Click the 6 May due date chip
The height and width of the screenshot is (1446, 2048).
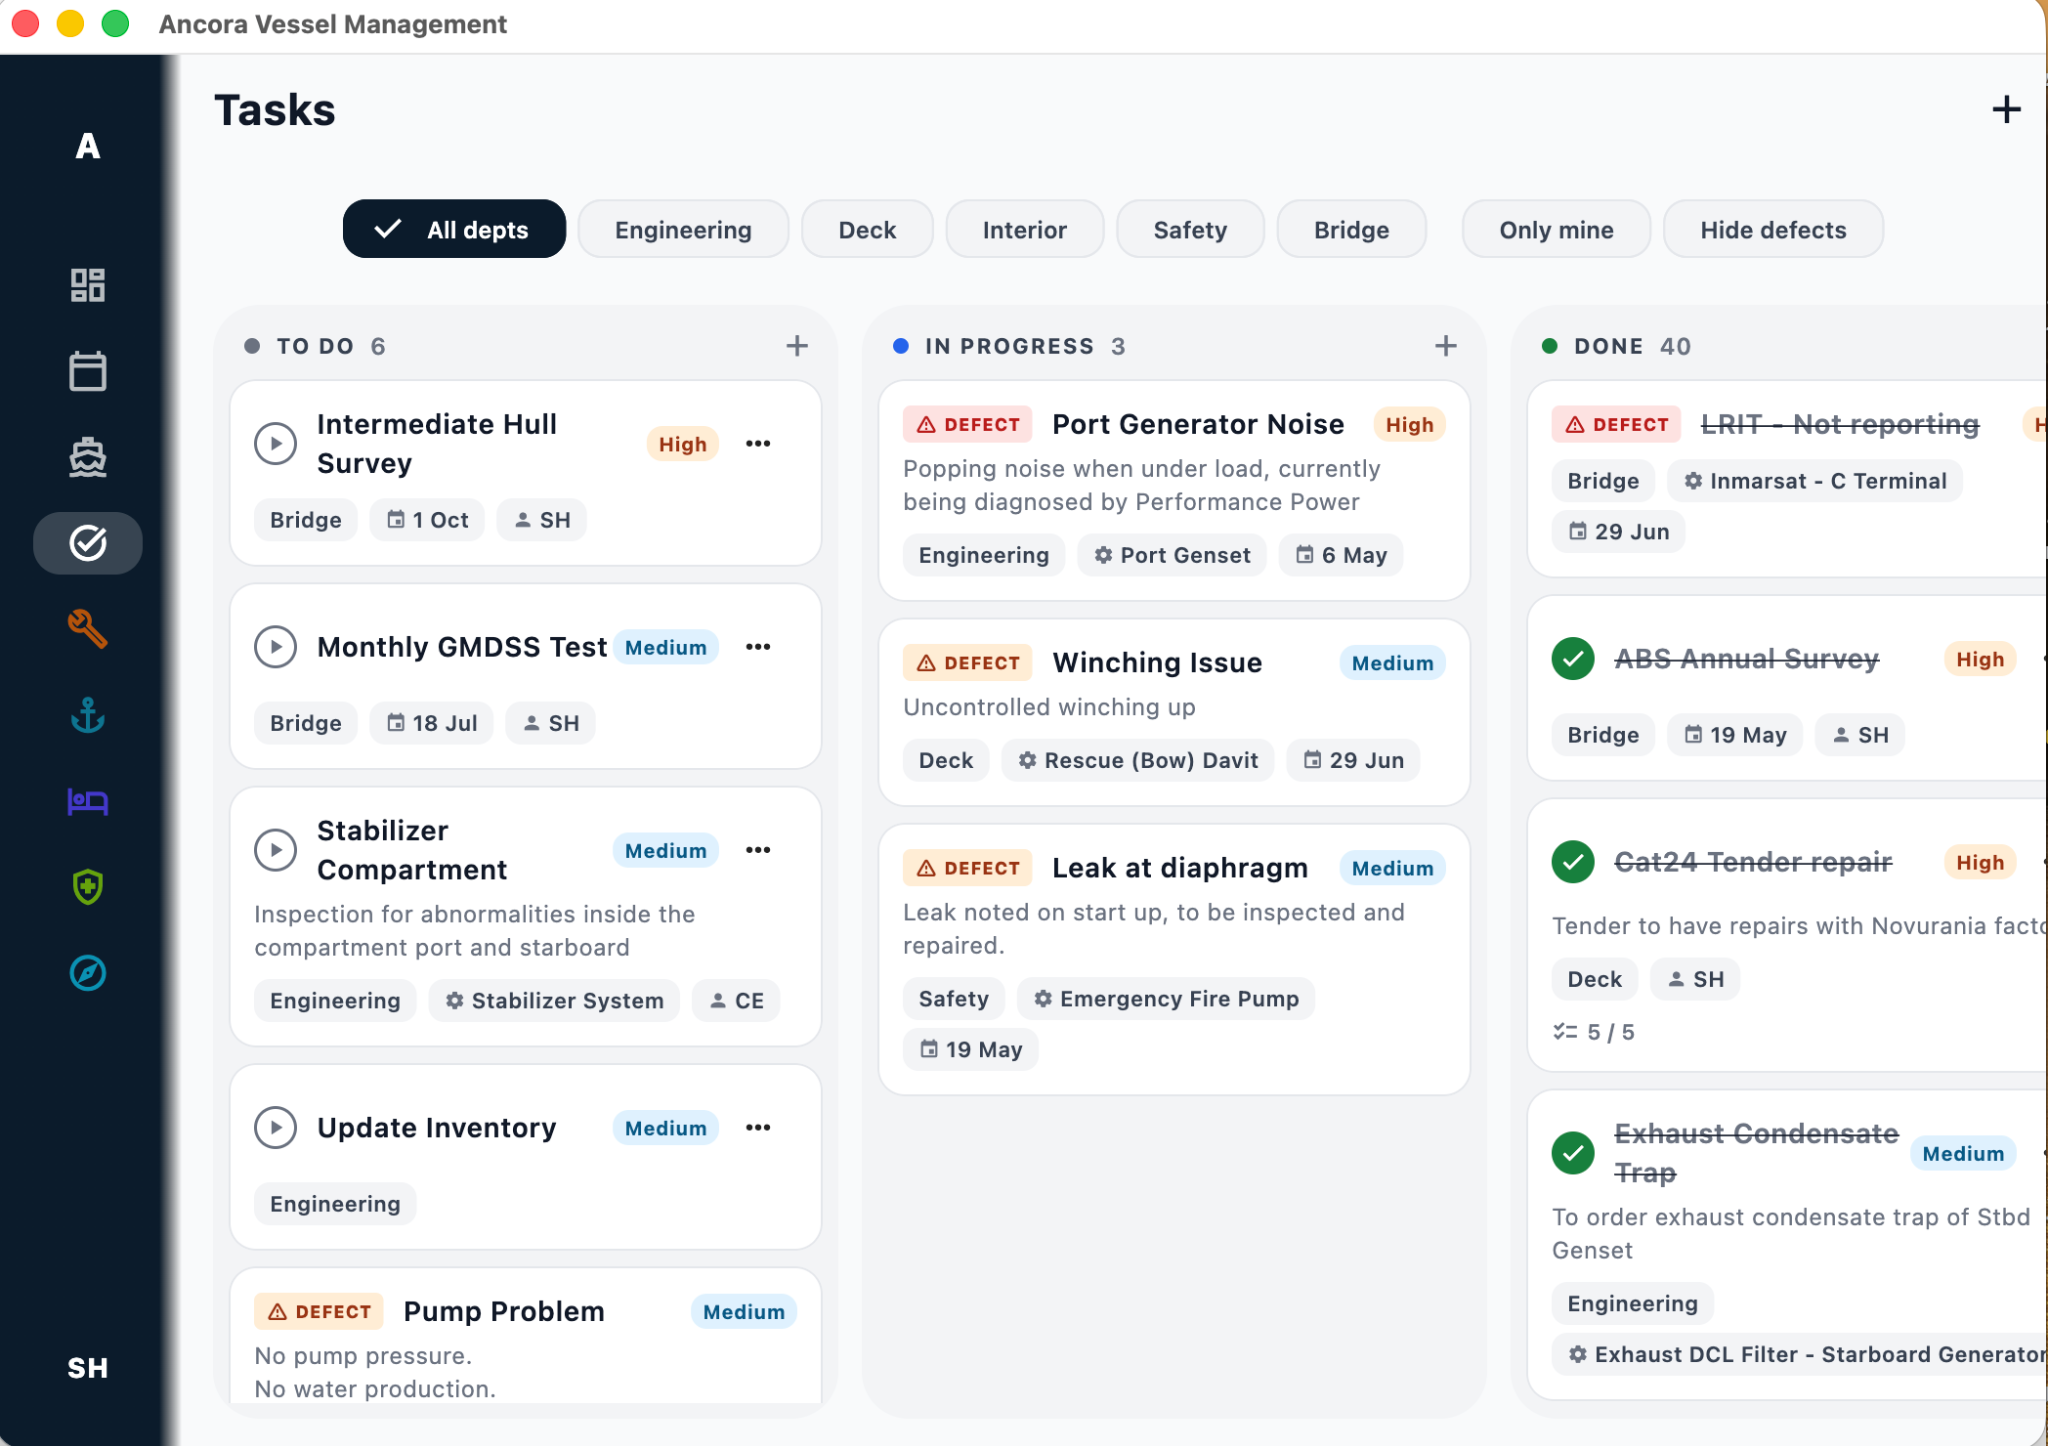click(1341, 555)
